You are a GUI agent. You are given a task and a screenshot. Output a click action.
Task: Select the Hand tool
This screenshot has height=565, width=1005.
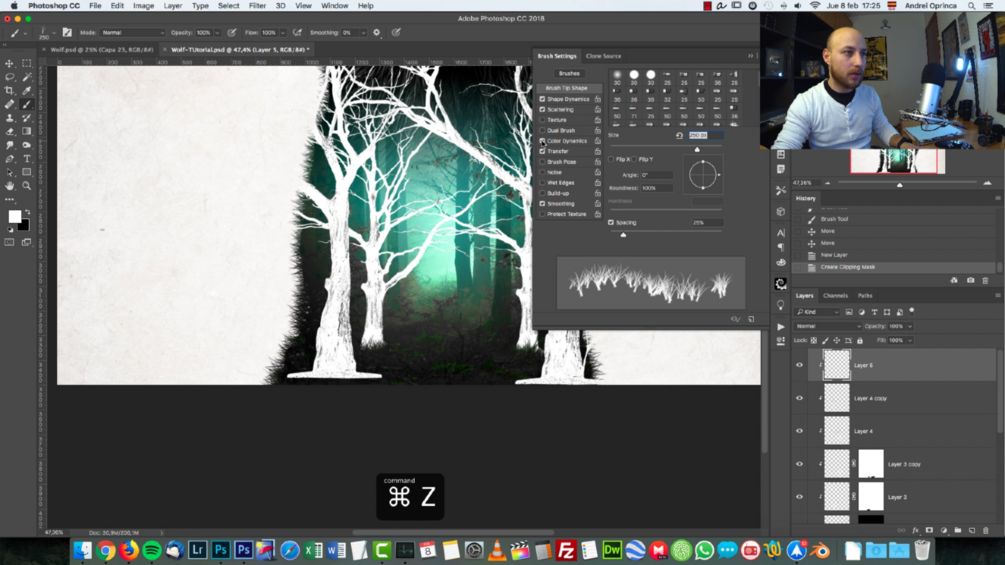coord(10,186)
